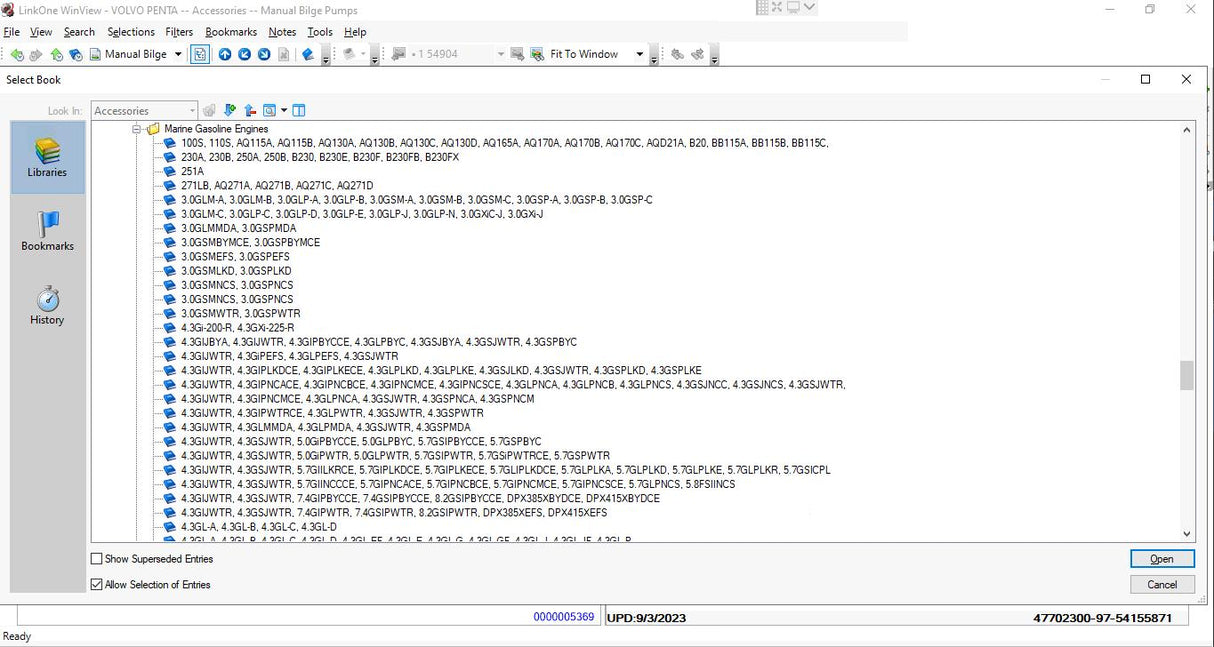Screen dimensions: 1214x647
Task: Open the Tools menu
Action: click(320, 31)
